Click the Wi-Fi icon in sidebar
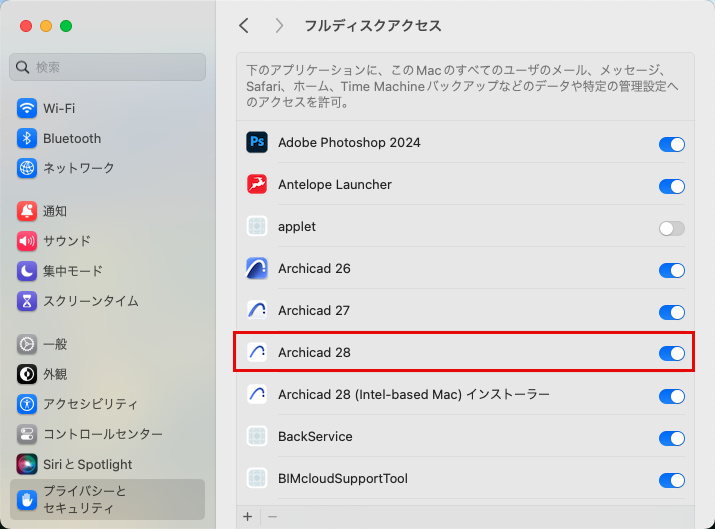Viewport: 715px width, 529px height. click(27, 108)
